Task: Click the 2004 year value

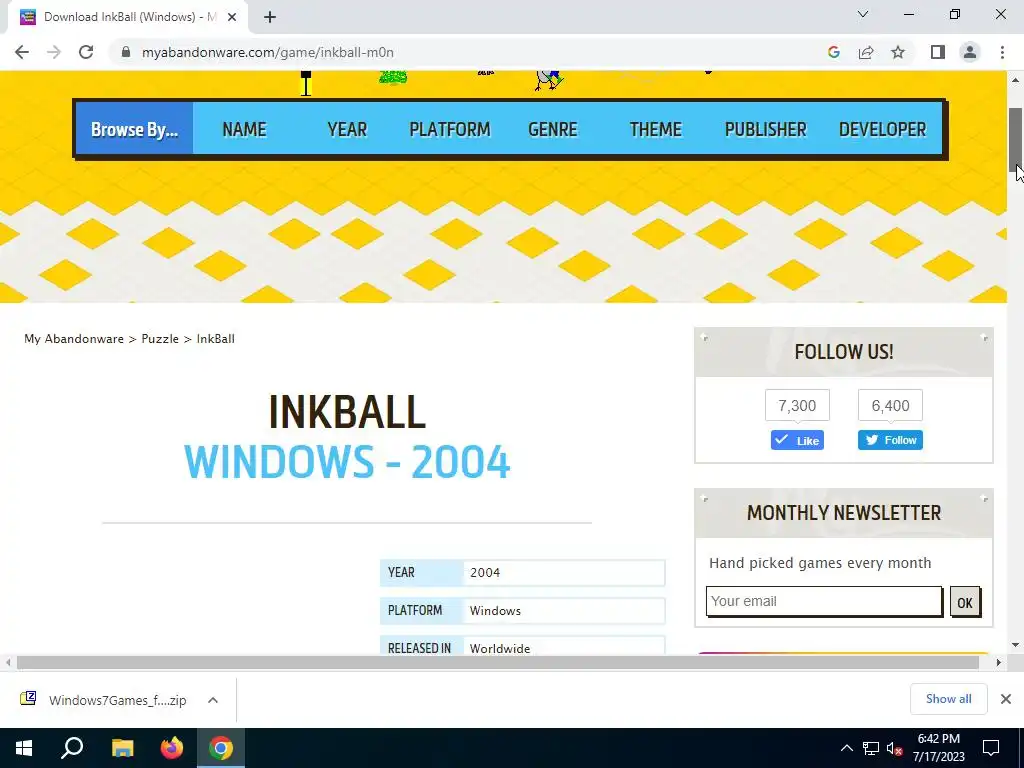Action: point(485,573)
